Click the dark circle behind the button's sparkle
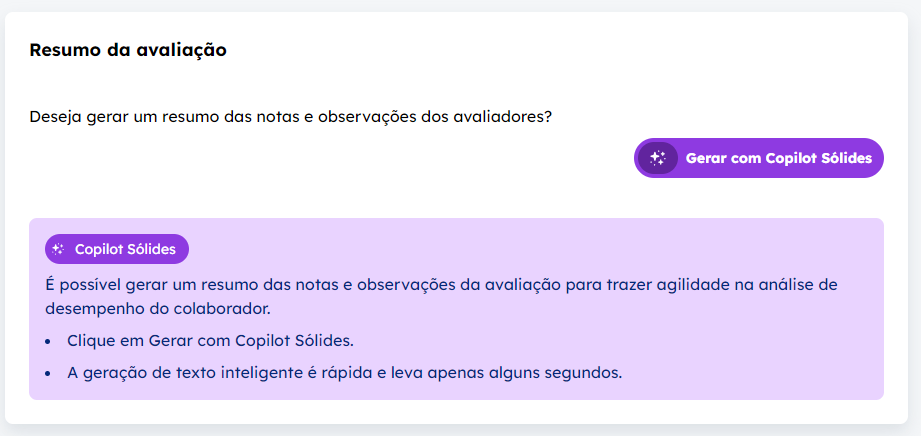921x436 pixels. [658, 158]
